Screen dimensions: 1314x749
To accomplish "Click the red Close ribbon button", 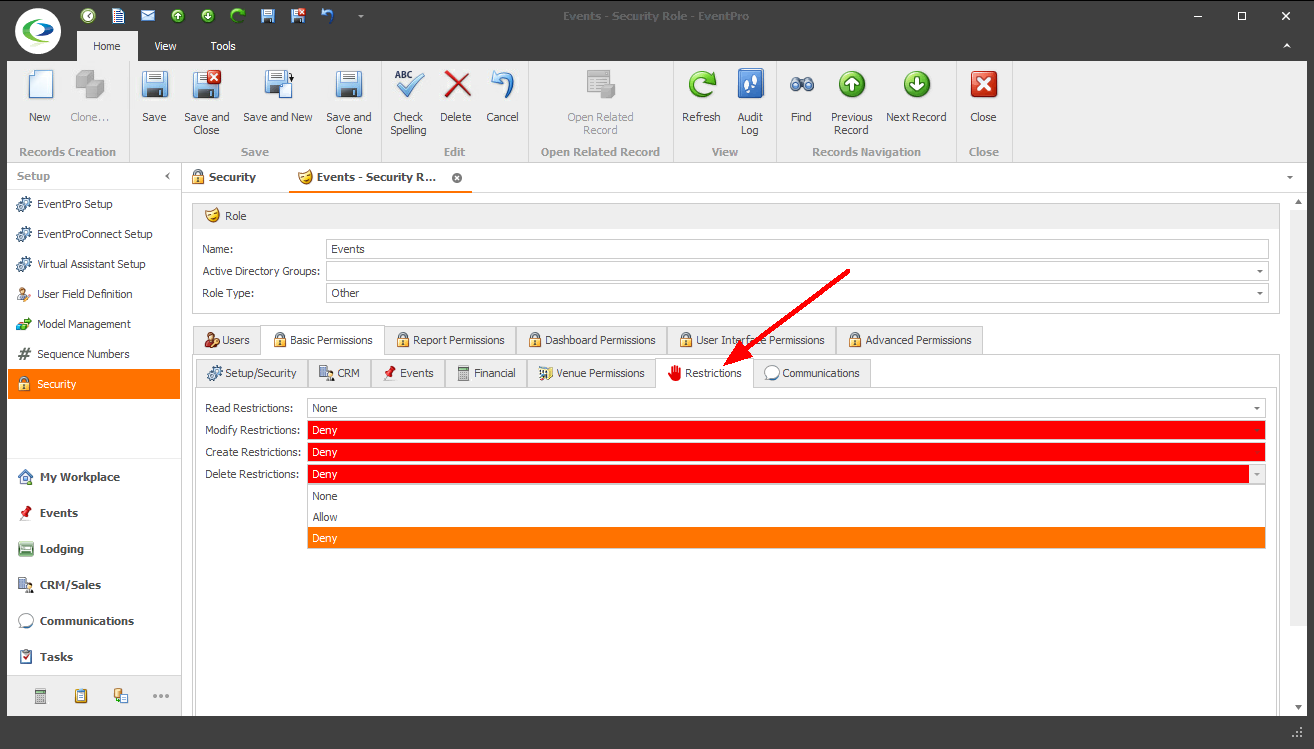I will [x=984, y=97].
